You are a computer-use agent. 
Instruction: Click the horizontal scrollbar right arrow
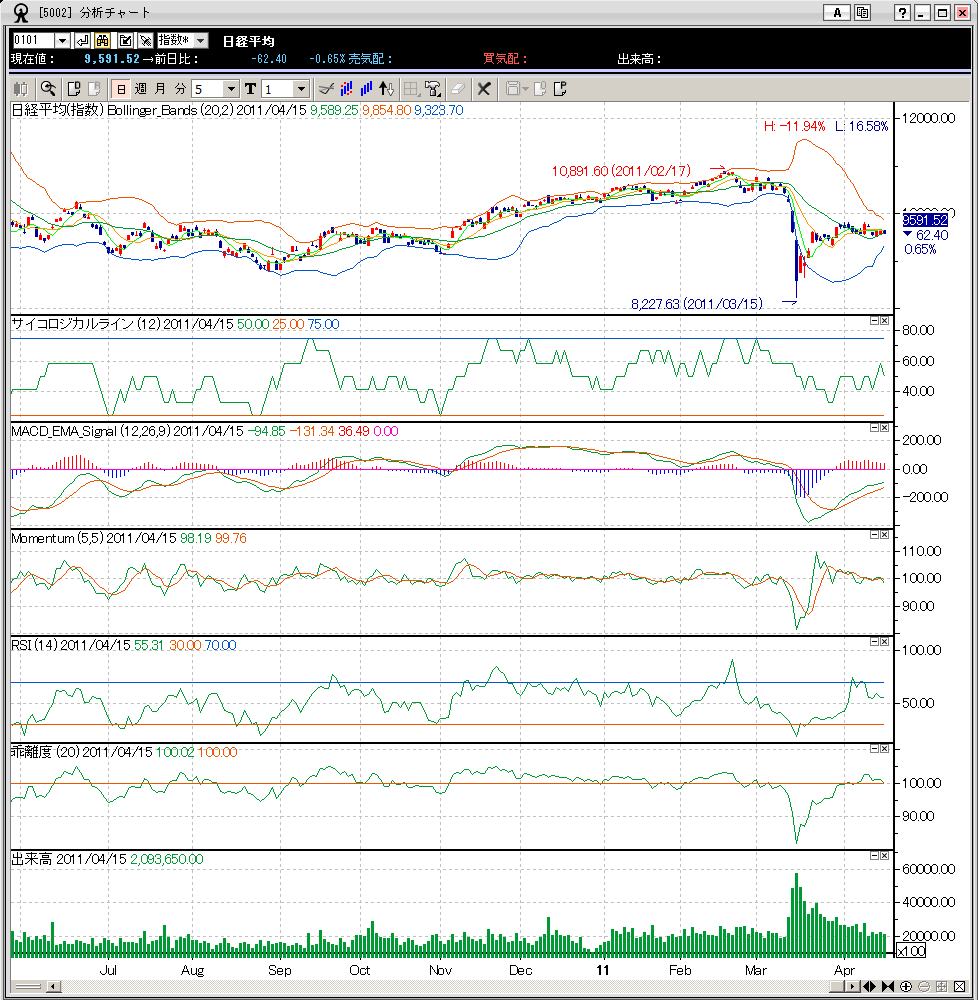852,986
